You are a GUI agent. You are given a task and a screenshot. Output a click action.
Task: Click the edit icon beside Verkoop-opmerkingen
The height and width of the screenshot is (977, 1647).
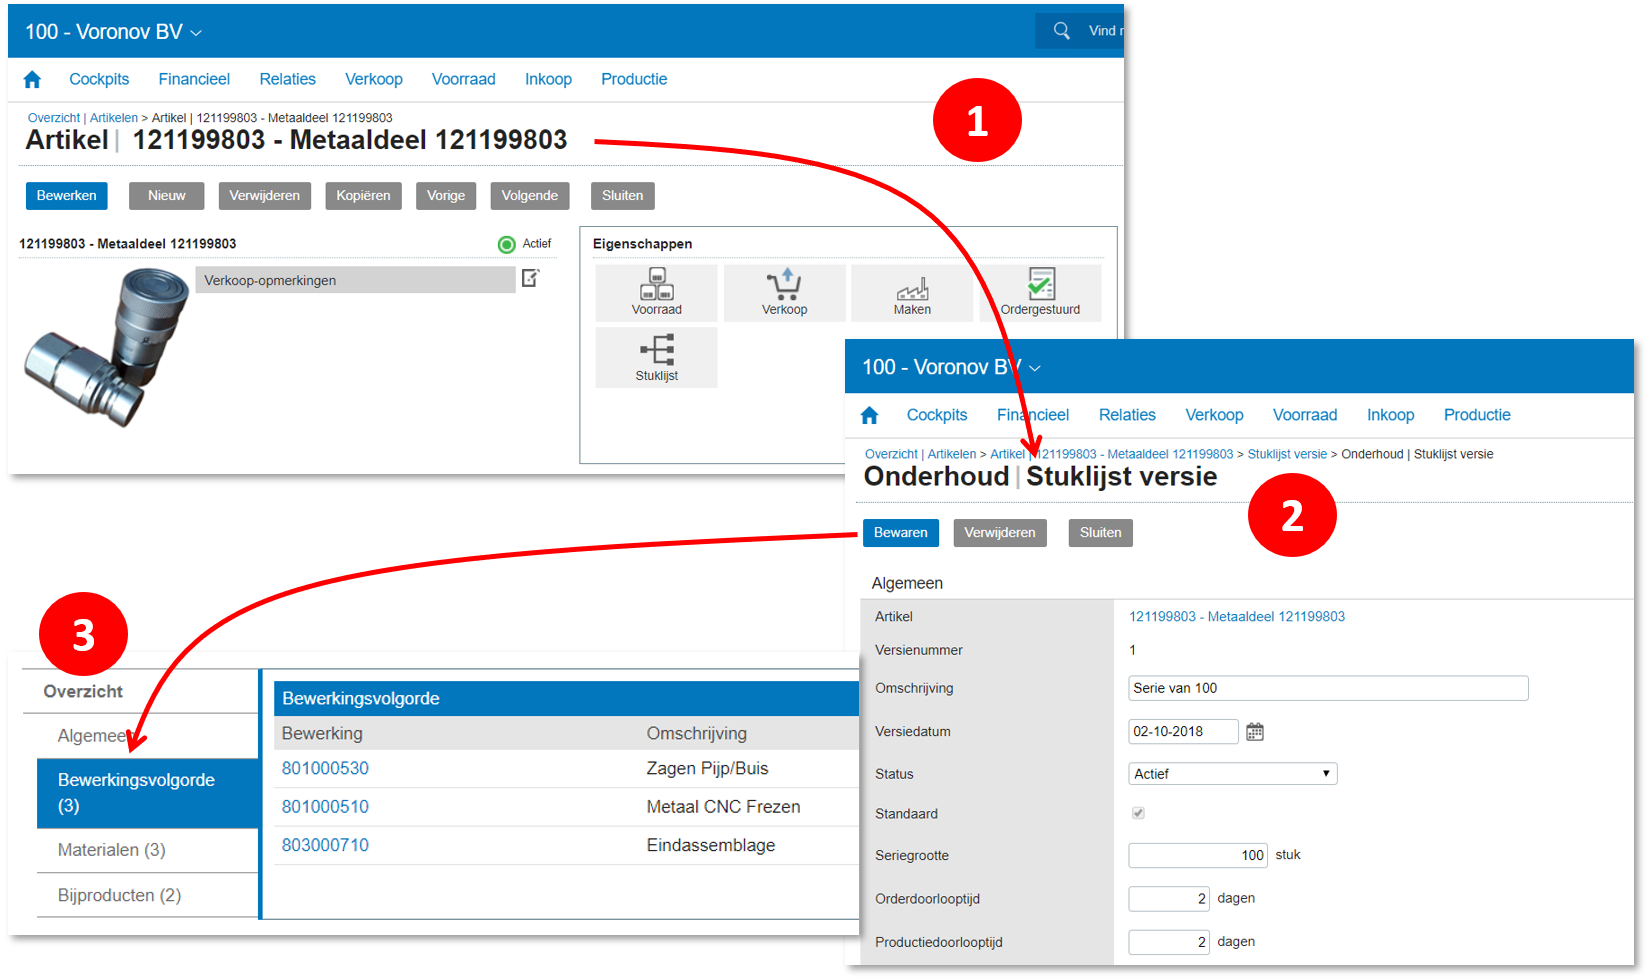pyautogui.click(x=531, y=278)
